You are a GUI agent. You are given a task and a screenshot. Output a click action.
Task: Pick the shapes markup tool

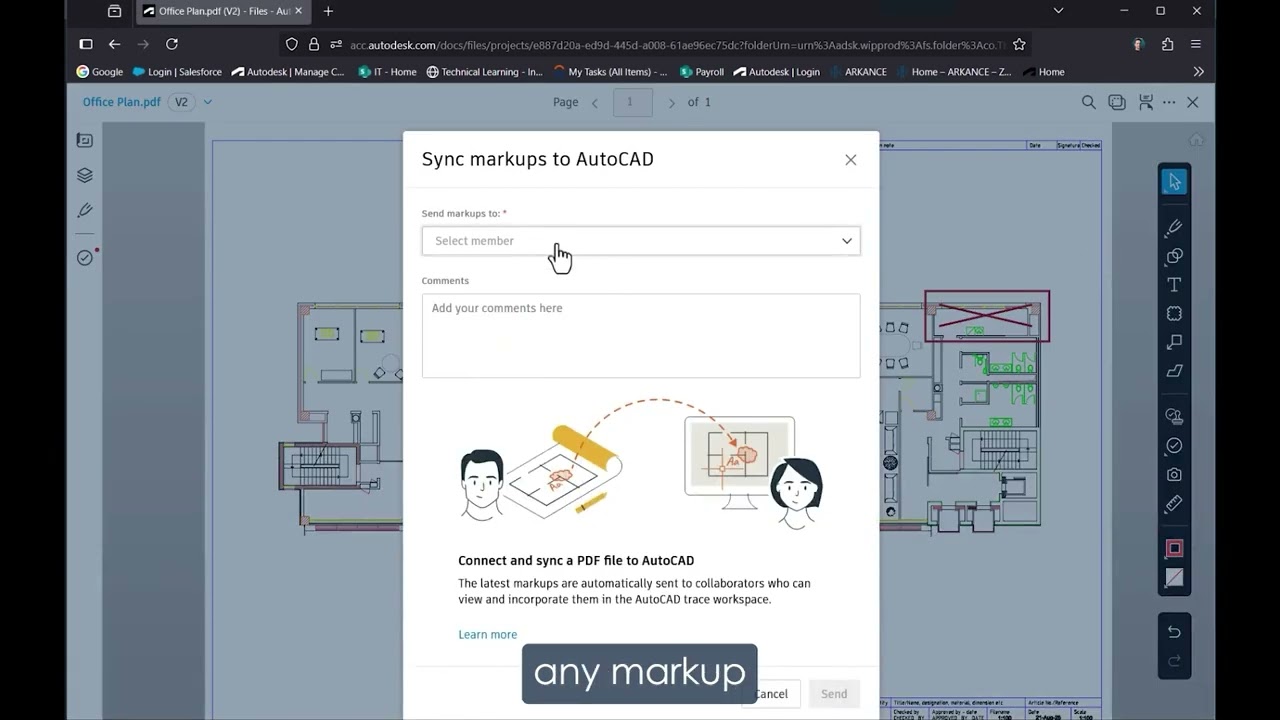1174,256
